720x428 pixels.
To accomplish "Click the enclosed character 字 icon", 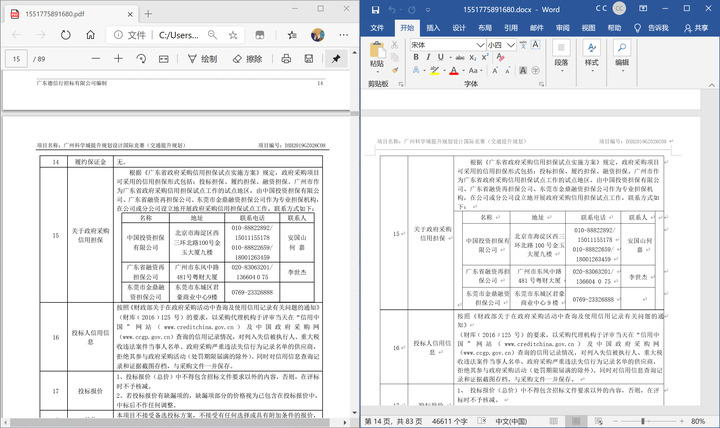I will (535, 70).
